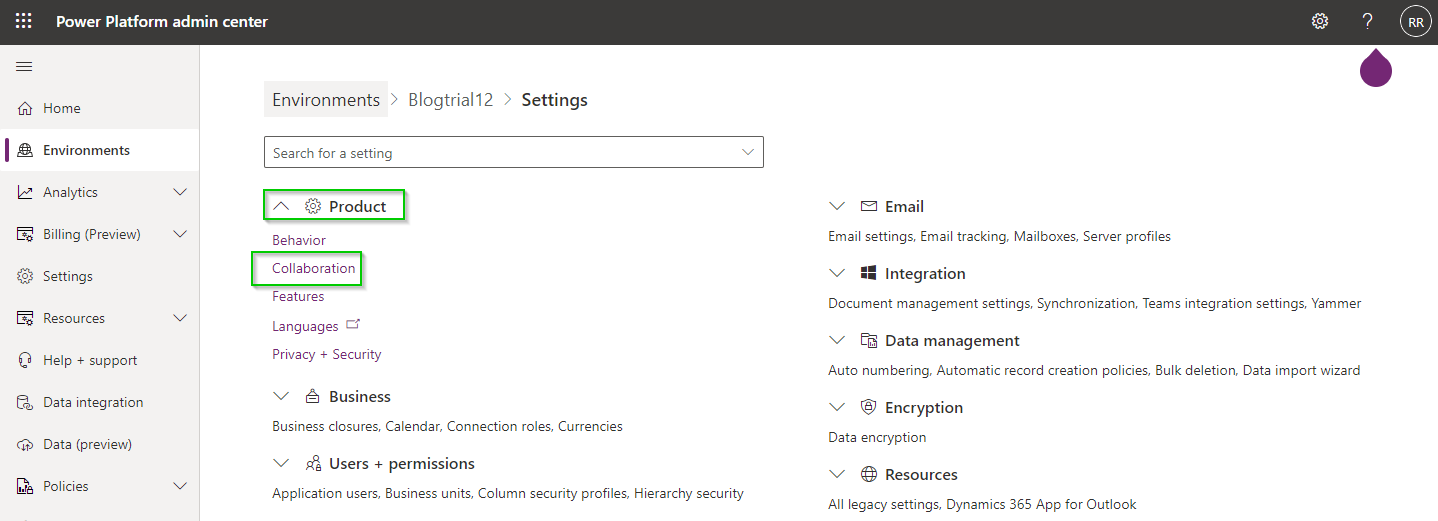The image size is (1438, 521).
Task: Open Data integration in sidebar
Action: [x=100, y=402]
